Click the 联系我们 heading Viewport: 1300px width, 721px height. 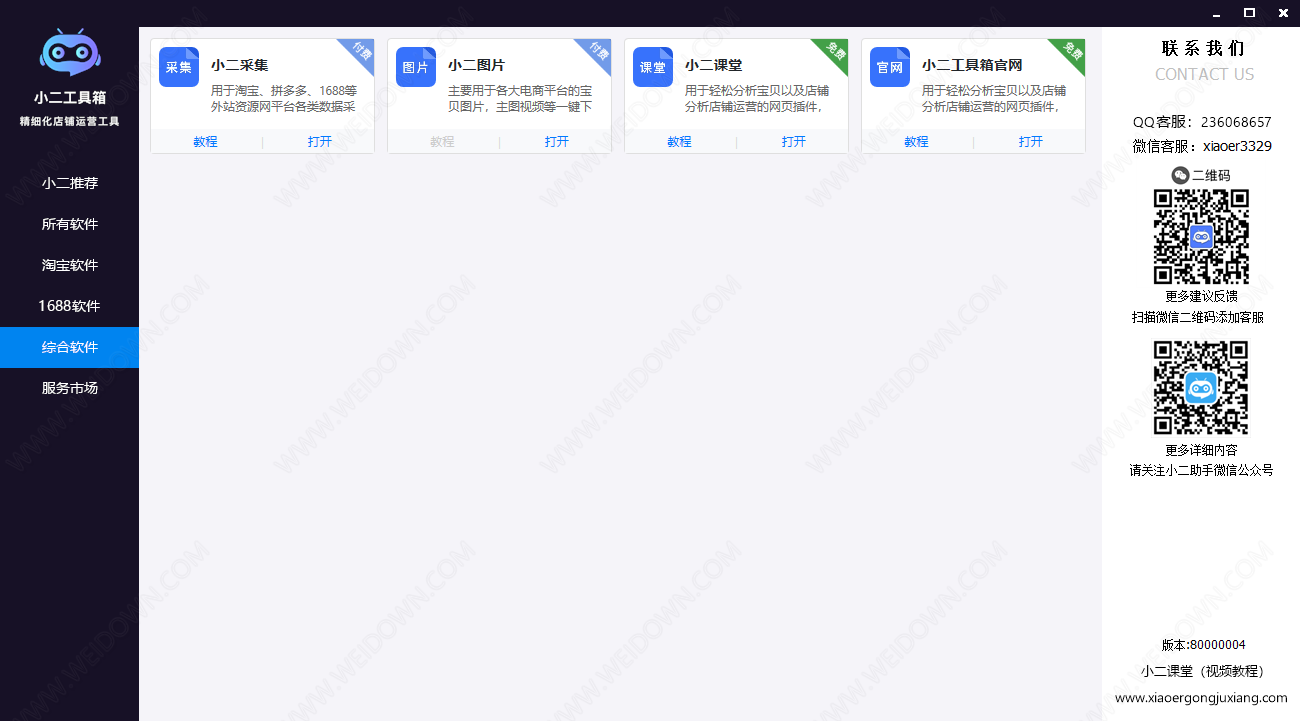click(1203, 48)
